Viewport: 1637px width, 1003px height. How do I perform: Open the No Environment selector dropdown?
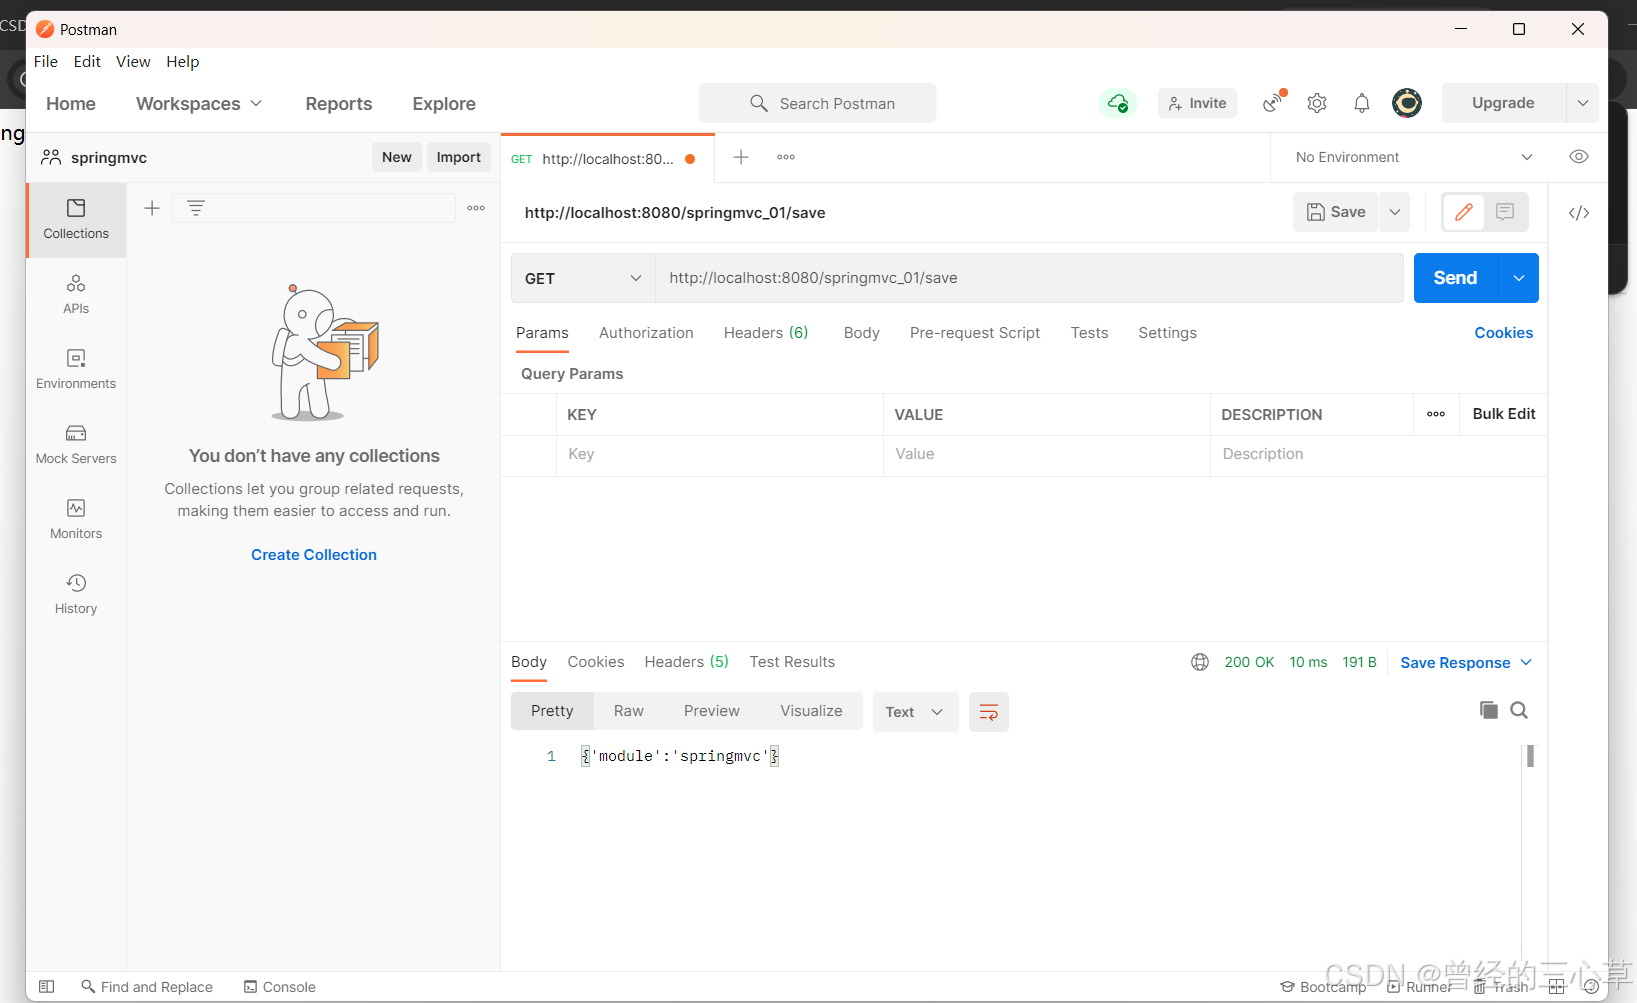pos(1414,157)
